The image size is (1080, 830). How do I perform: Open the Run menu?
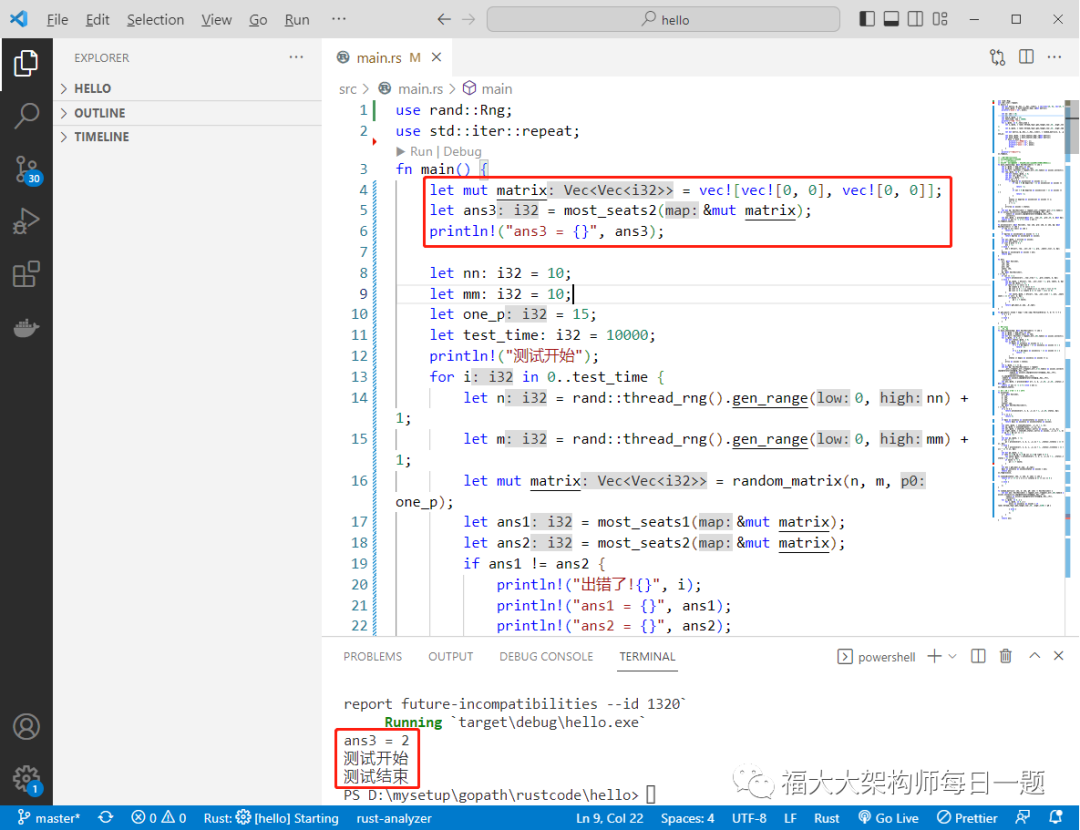tap(297, 19)
